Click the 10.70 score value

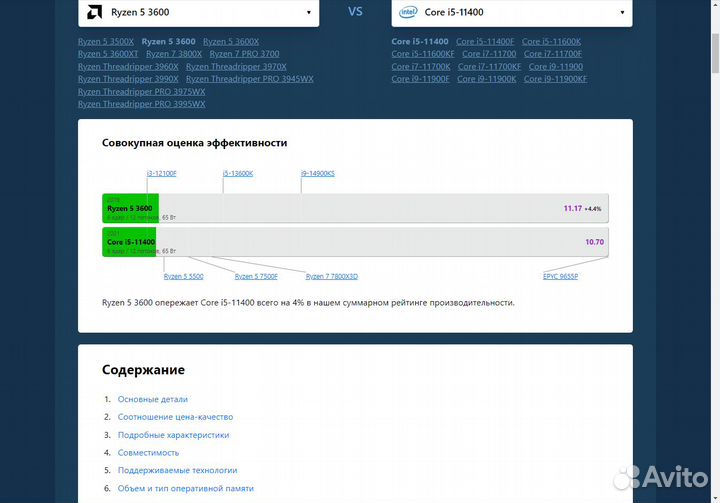click(x=595, y=242)
